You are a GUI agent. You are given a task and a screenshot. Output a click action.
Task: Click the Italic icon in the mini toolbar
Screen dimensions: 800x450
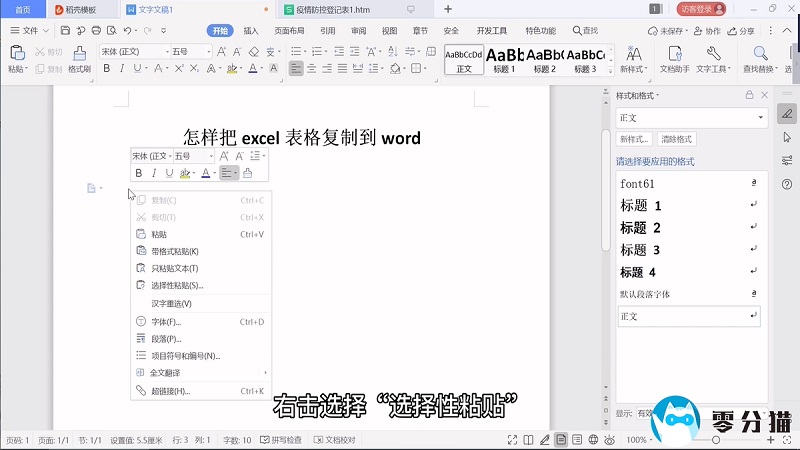(154, 173)
